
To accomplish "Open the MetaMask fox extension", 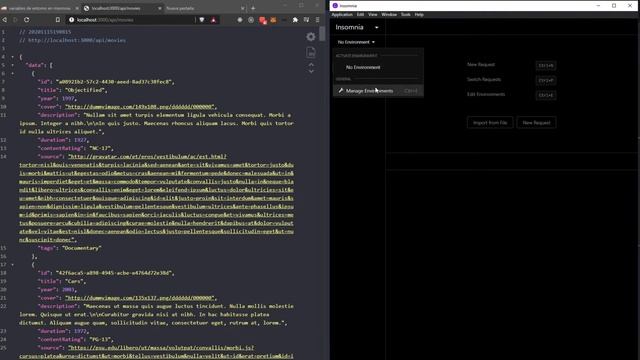I will [x=273, y=20].
